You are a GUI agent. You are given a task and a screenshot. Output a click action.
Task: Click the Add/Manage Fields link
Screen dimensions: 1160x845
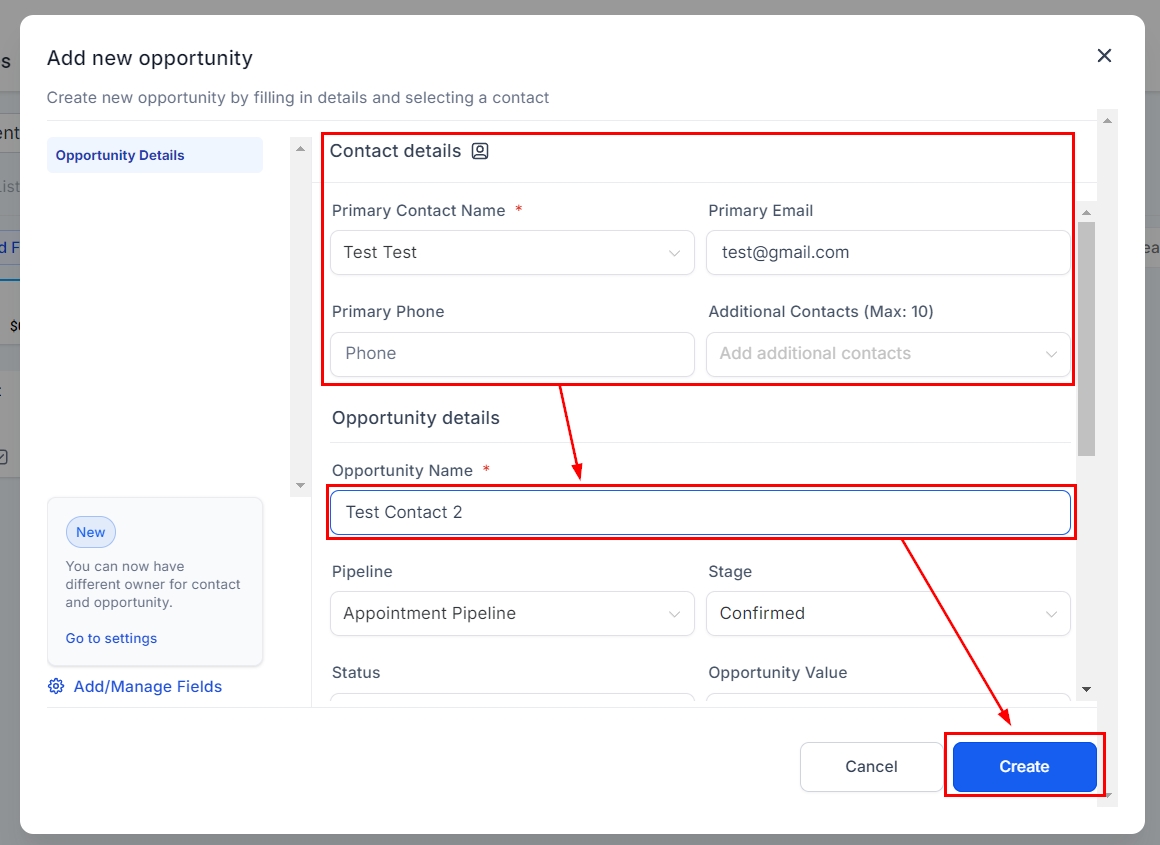coord(148,686)
